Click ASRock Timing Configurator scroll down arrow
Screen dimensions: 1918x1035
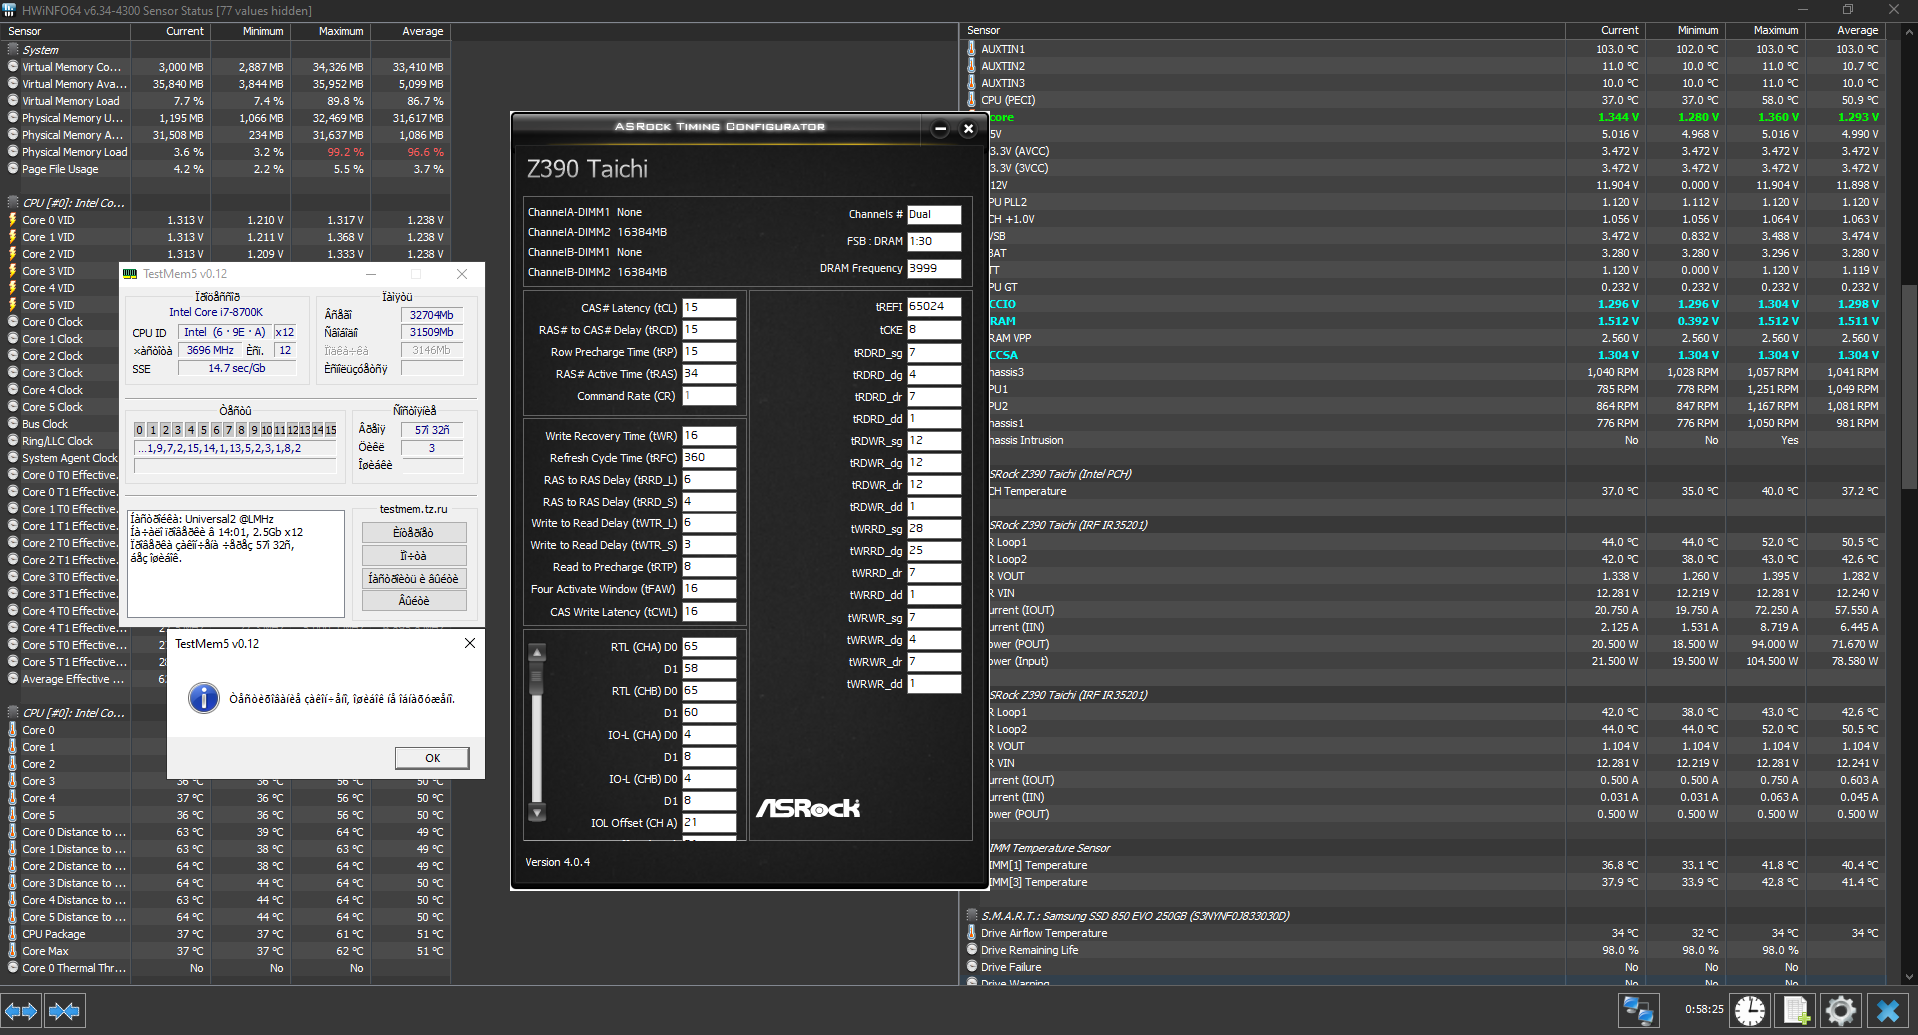pos(537,812)
